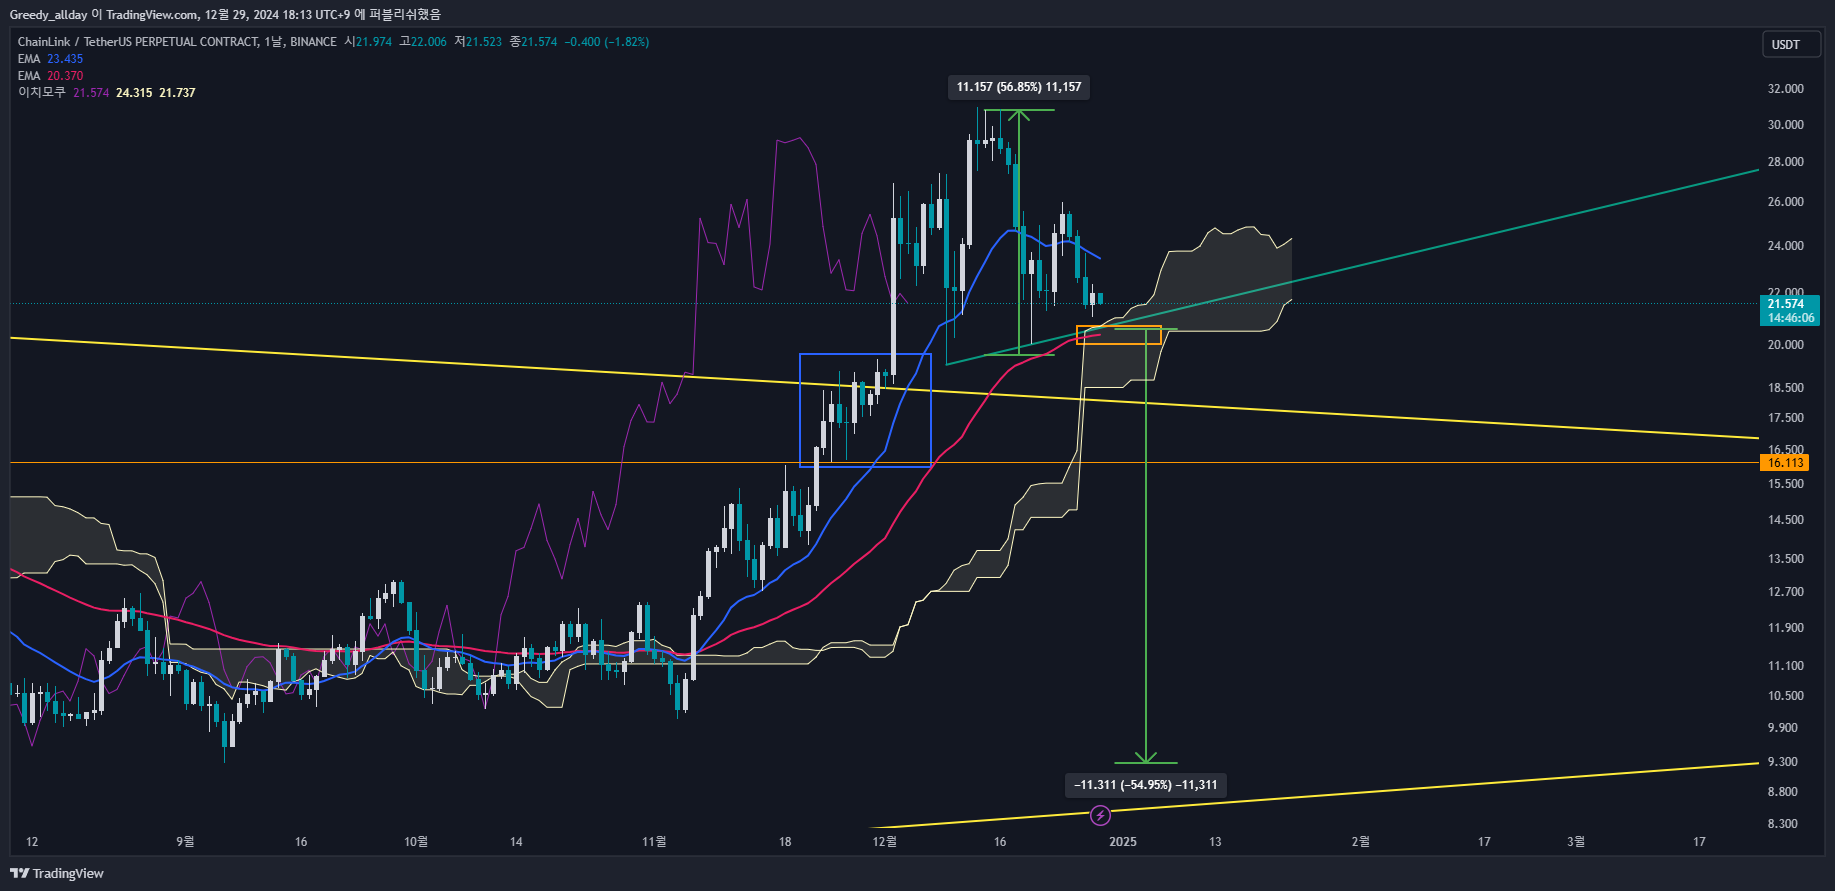
Task: Open the USDT currency selector
Action: [x=1791, y=44]
